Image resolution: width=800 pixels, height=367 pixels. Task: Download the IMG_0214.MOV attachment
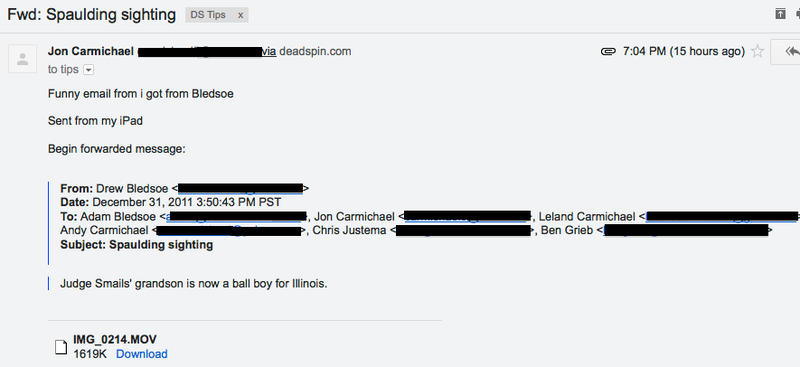[x=142, y=354]
